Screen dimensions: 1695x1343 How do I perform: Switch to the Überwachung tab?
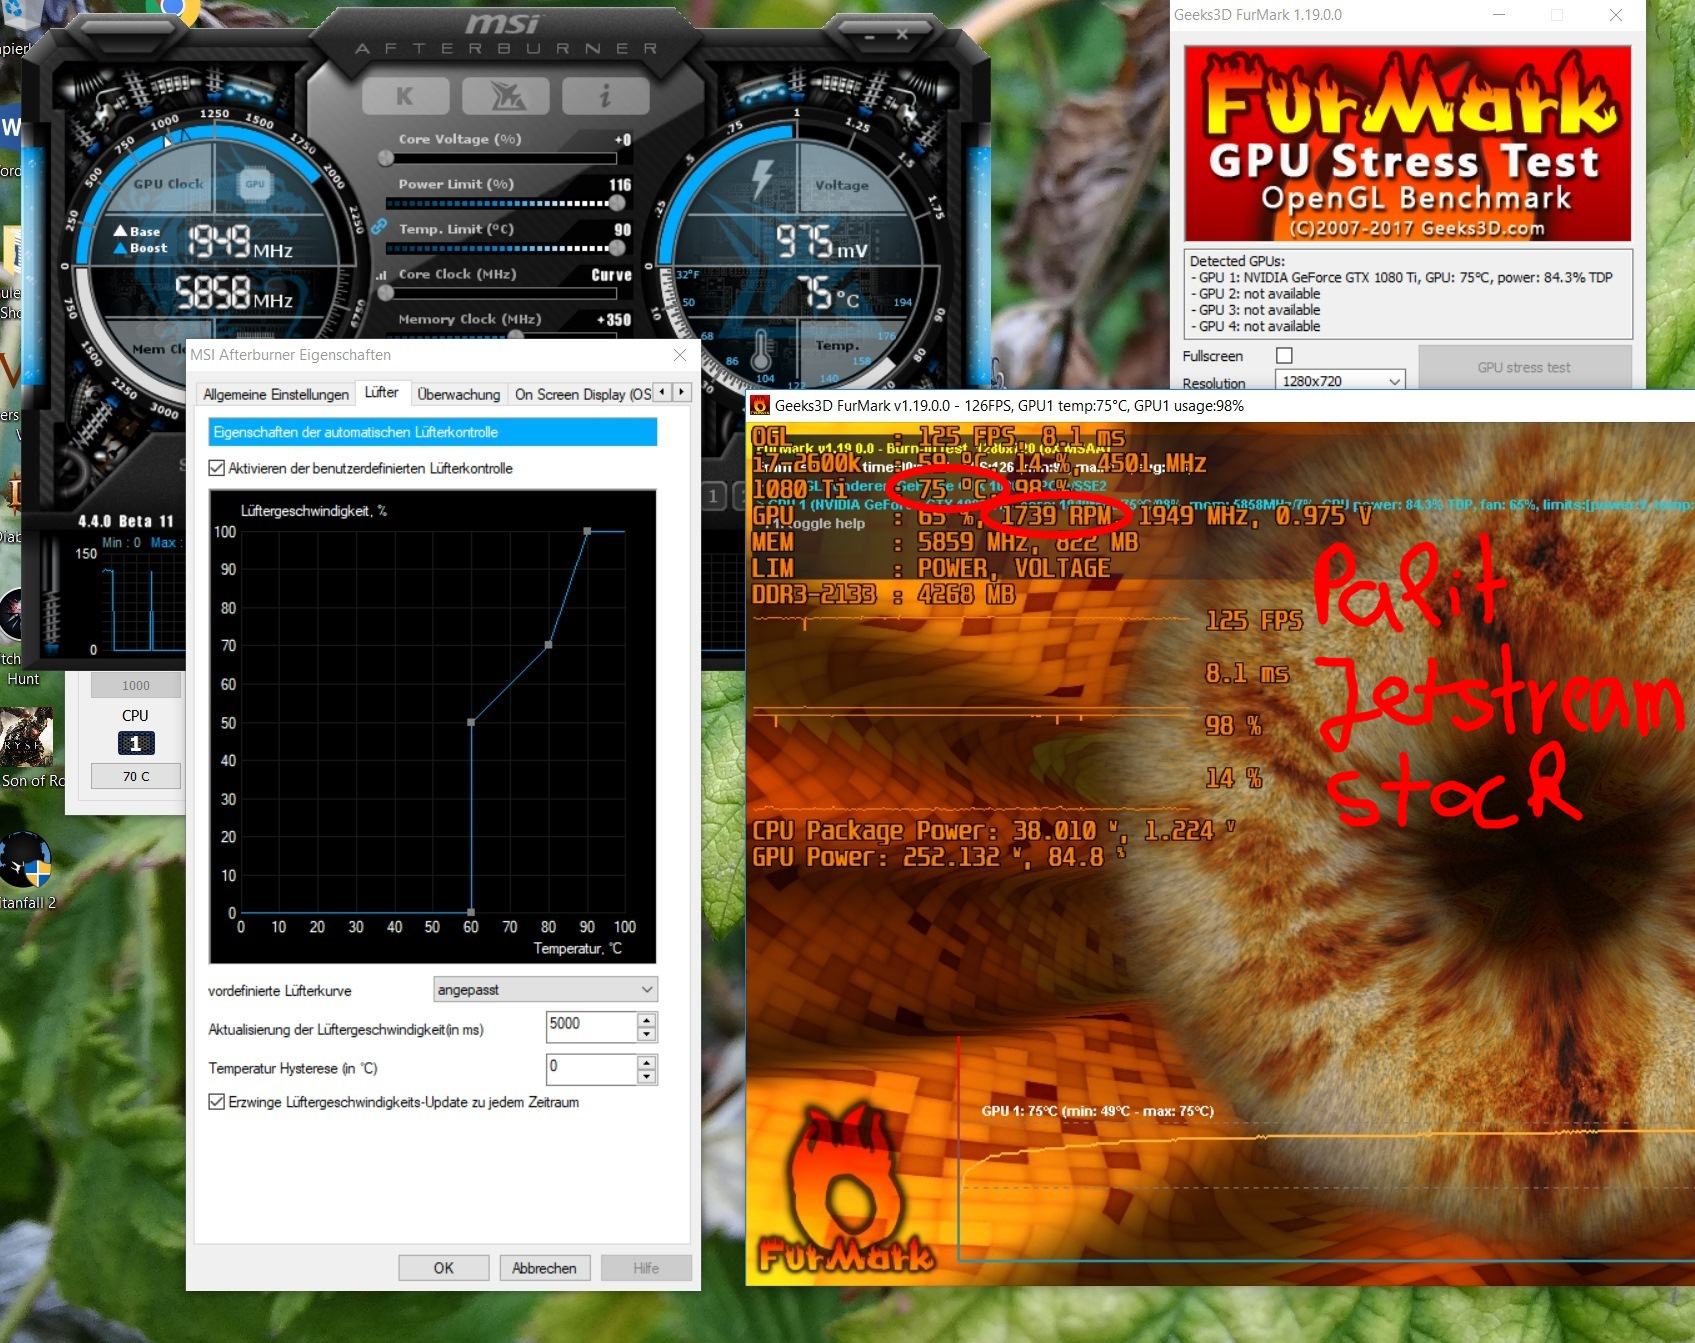point(459,394)
